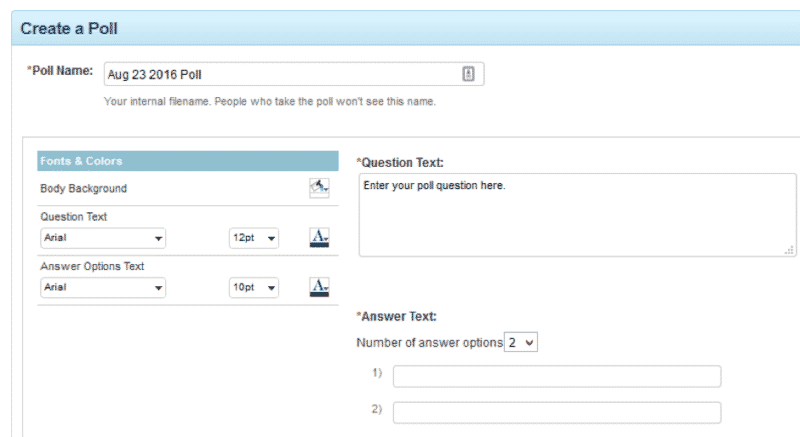Click the Poll Name text field
Viewport: 800px width, 437px height.
[280, 74]
